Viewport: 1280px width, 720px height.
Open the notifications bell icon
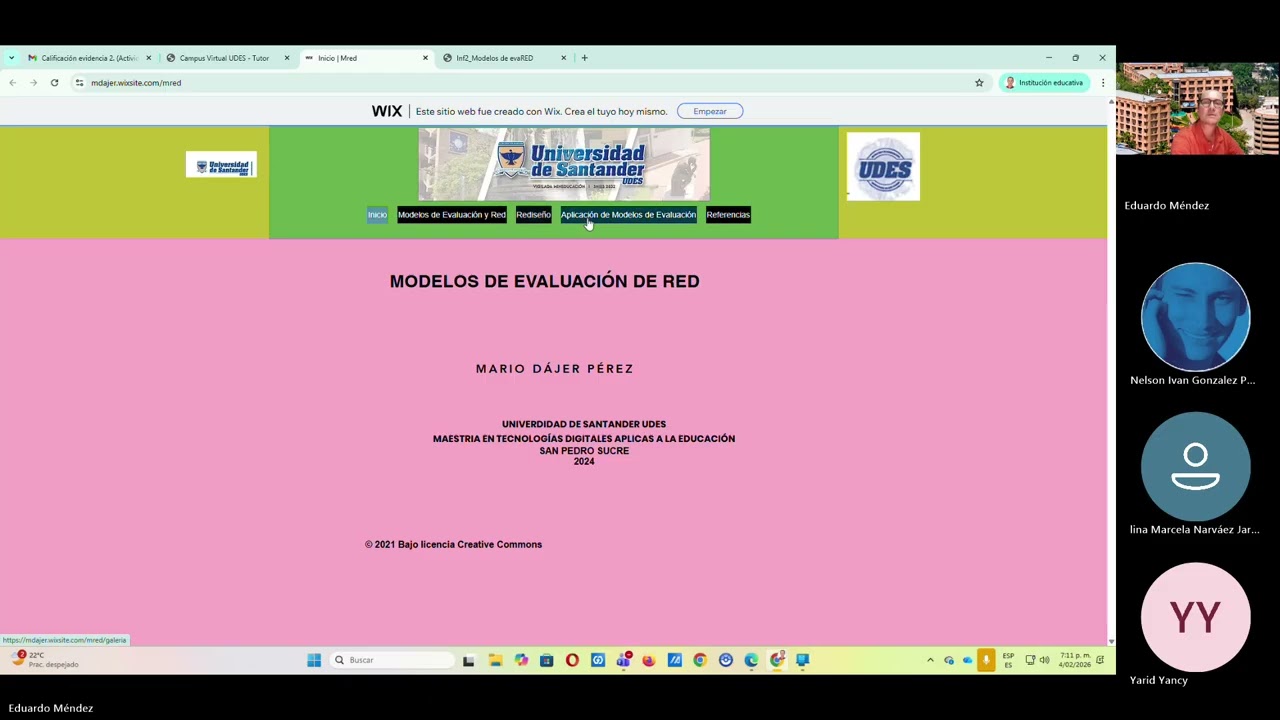1100,660
